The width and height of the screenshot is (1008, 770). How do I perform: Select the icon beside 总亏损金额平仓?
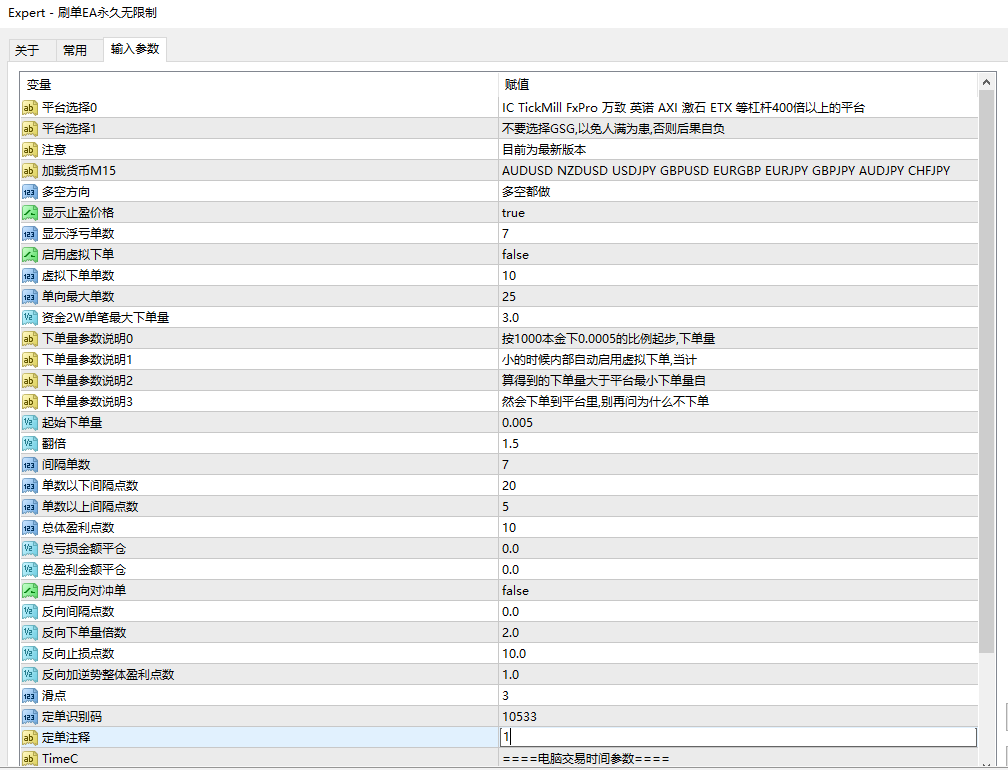[x=30, y=549]
